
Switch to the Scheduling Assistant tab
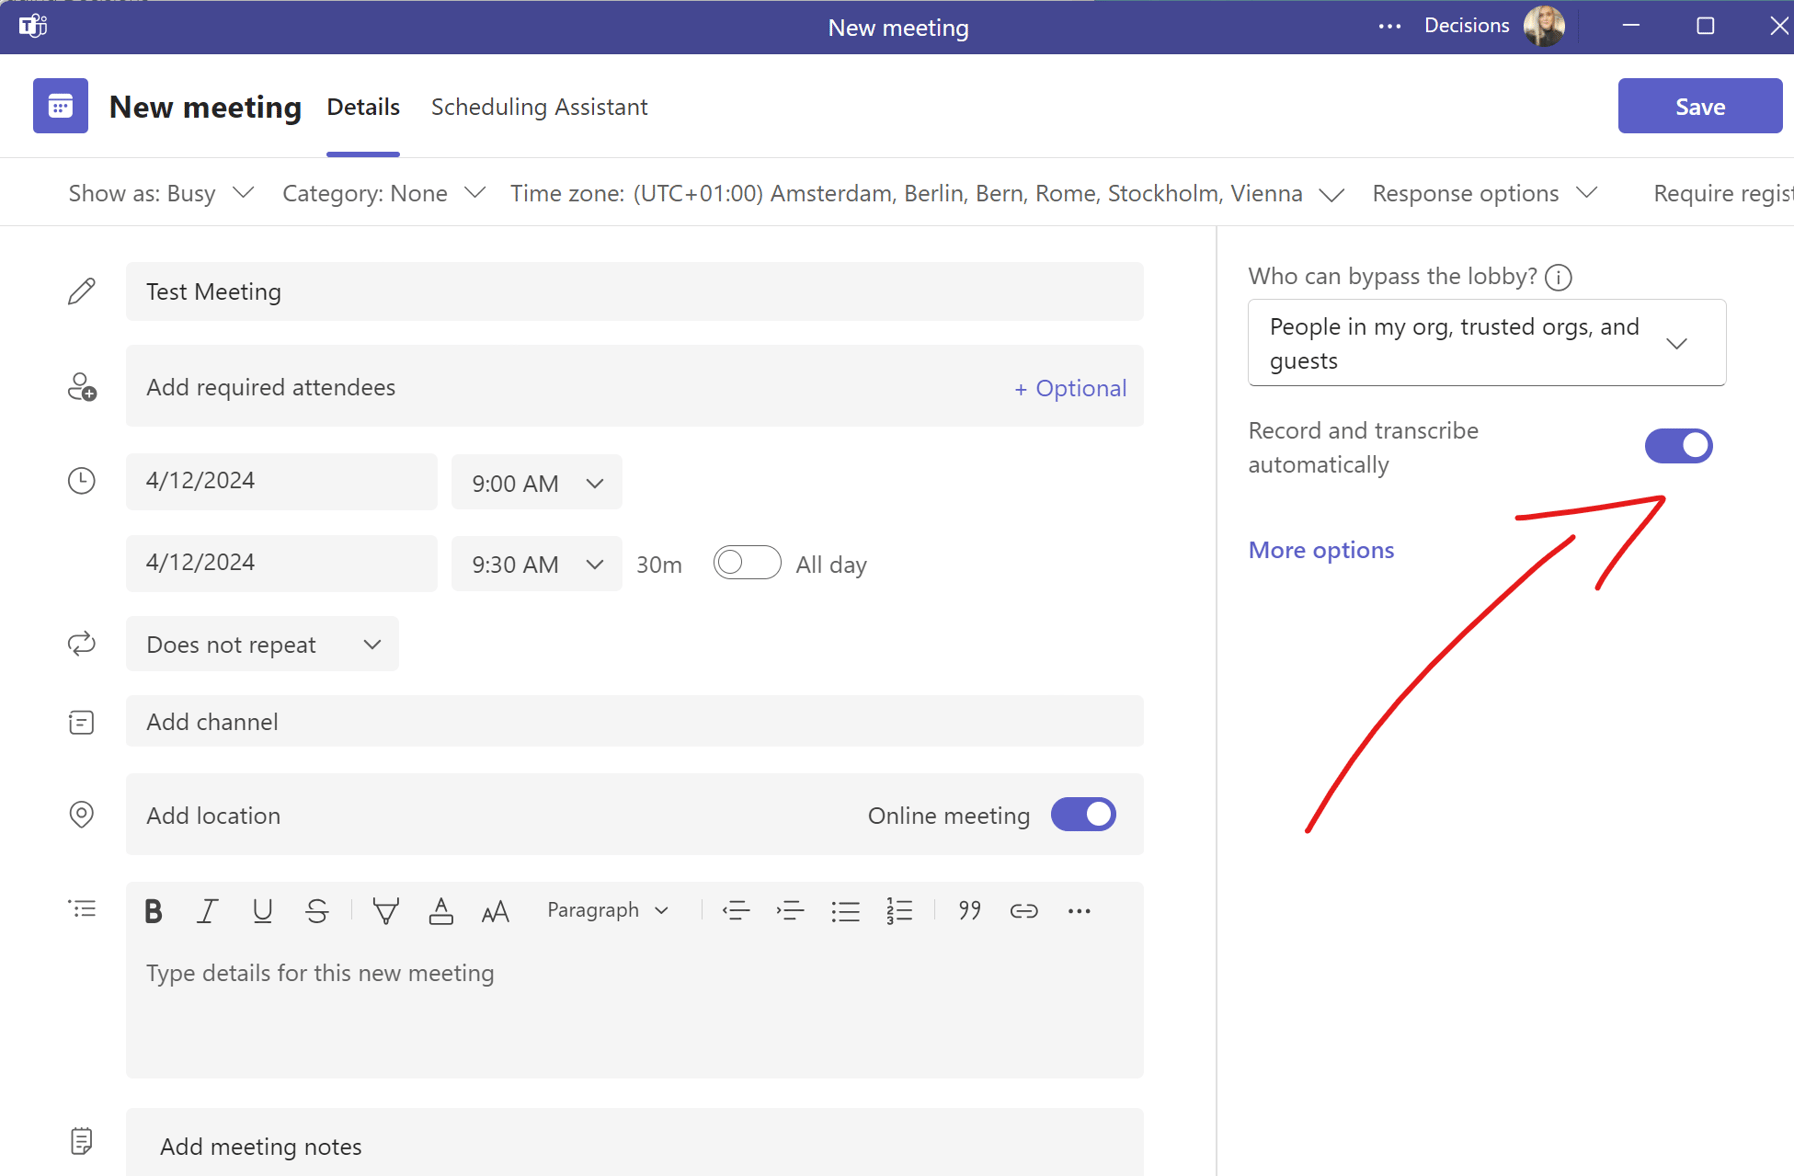tap(539, 106)
